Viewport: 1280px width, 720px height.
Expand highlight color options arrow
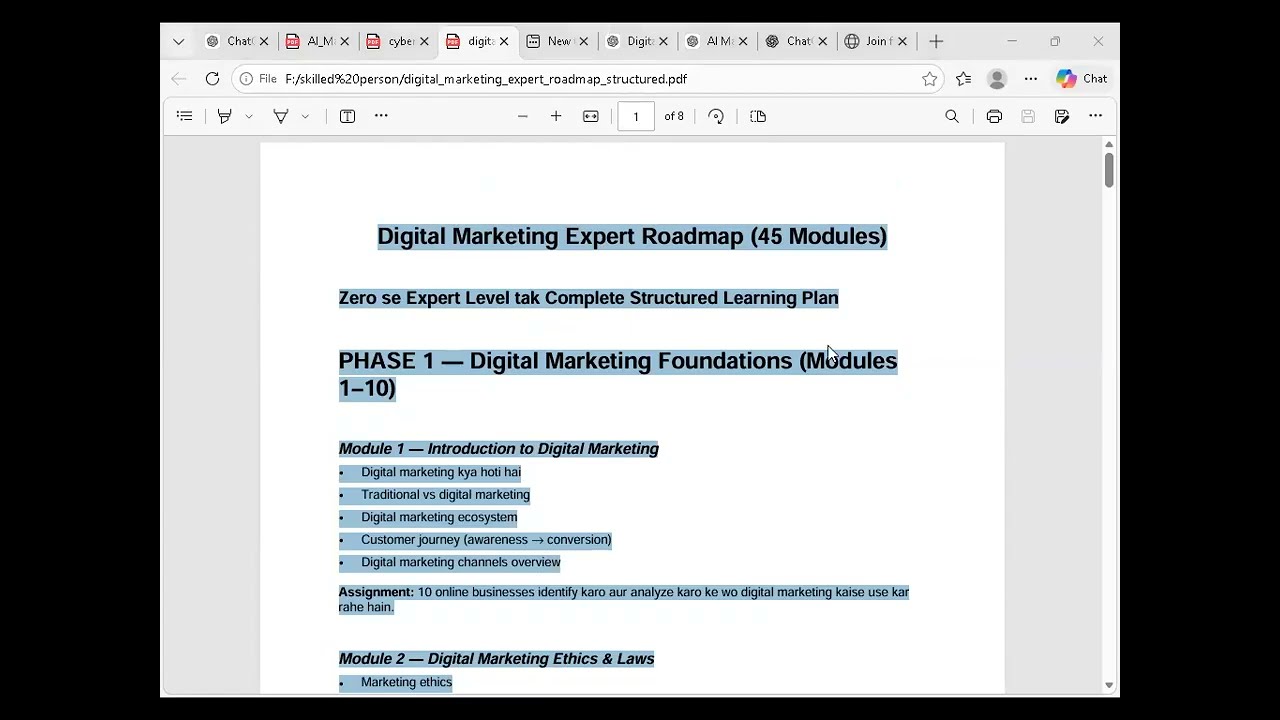click(249, 116)
